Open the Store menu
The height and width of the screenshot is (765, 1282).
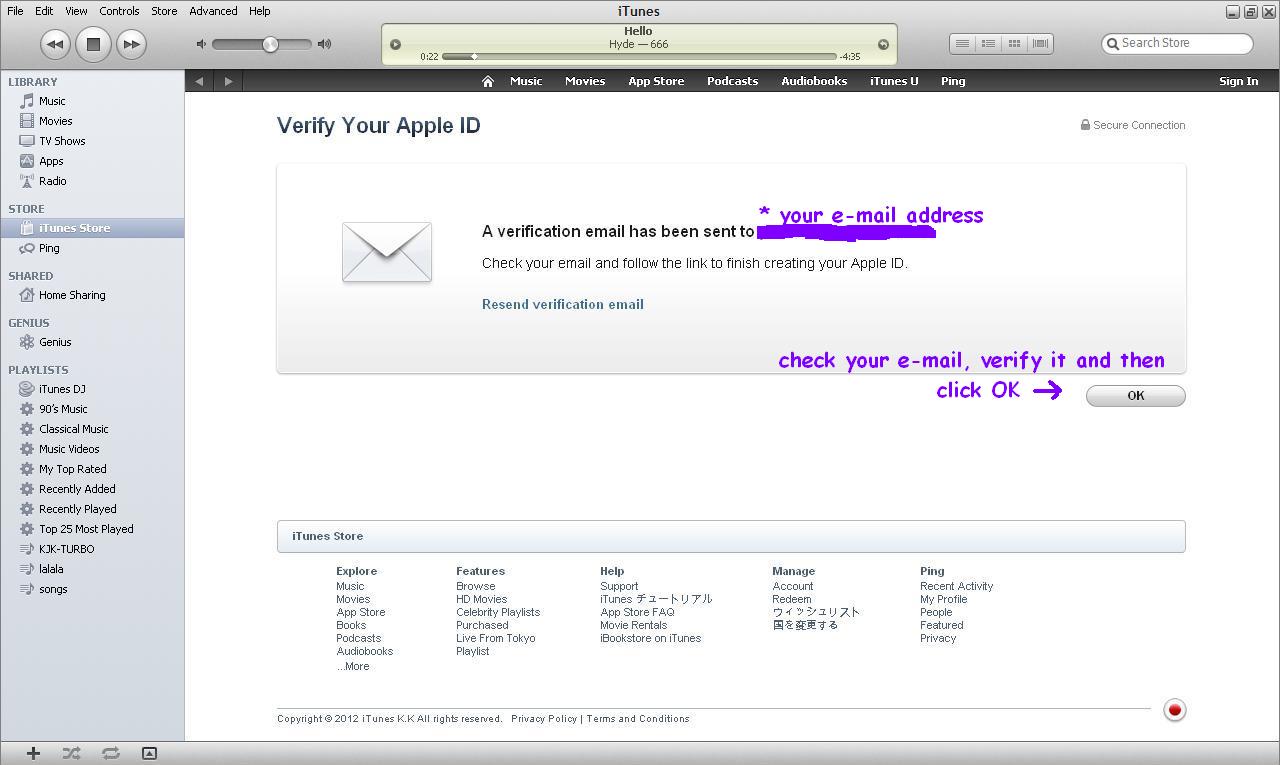(x=164, y=11)
